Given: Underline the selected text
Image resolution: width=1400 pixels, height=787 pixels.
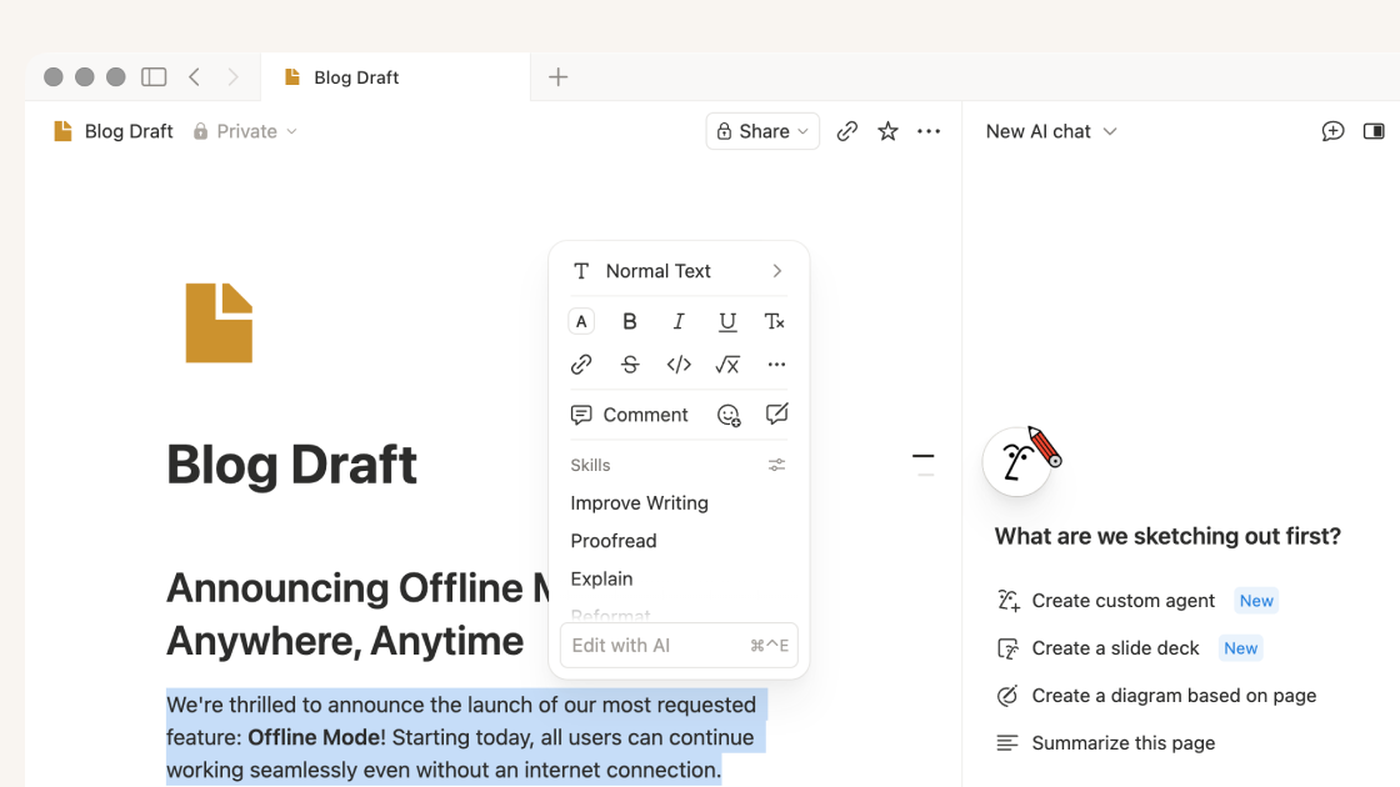Looking at the screenshot, I should [728, 321].
